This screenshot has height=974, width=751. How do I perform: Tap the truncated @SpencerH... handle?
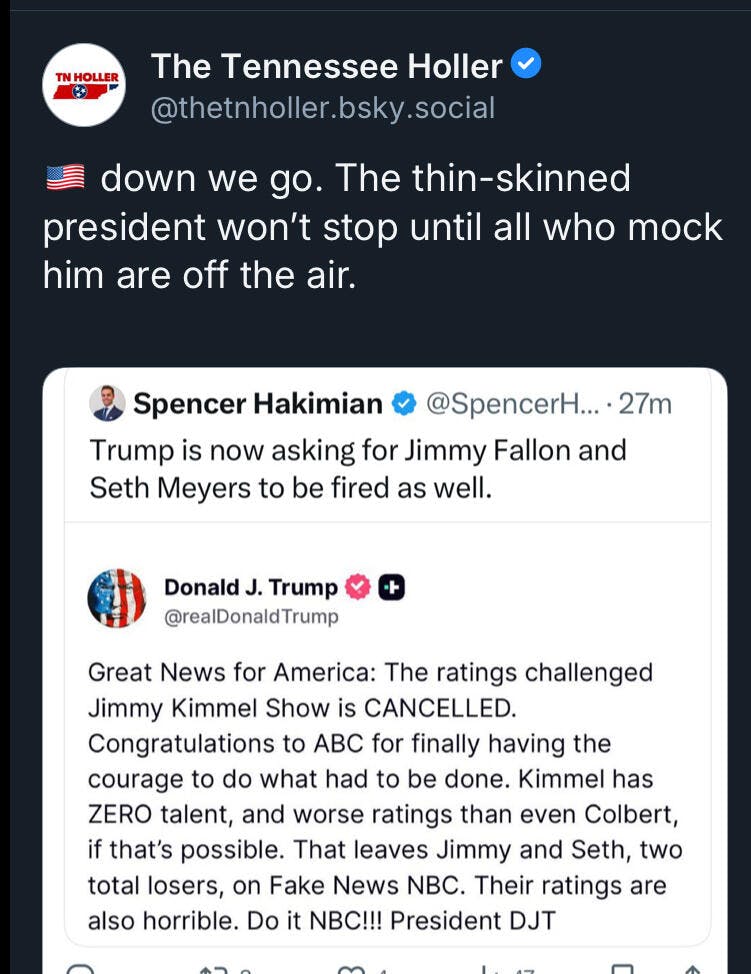(509, 404)
